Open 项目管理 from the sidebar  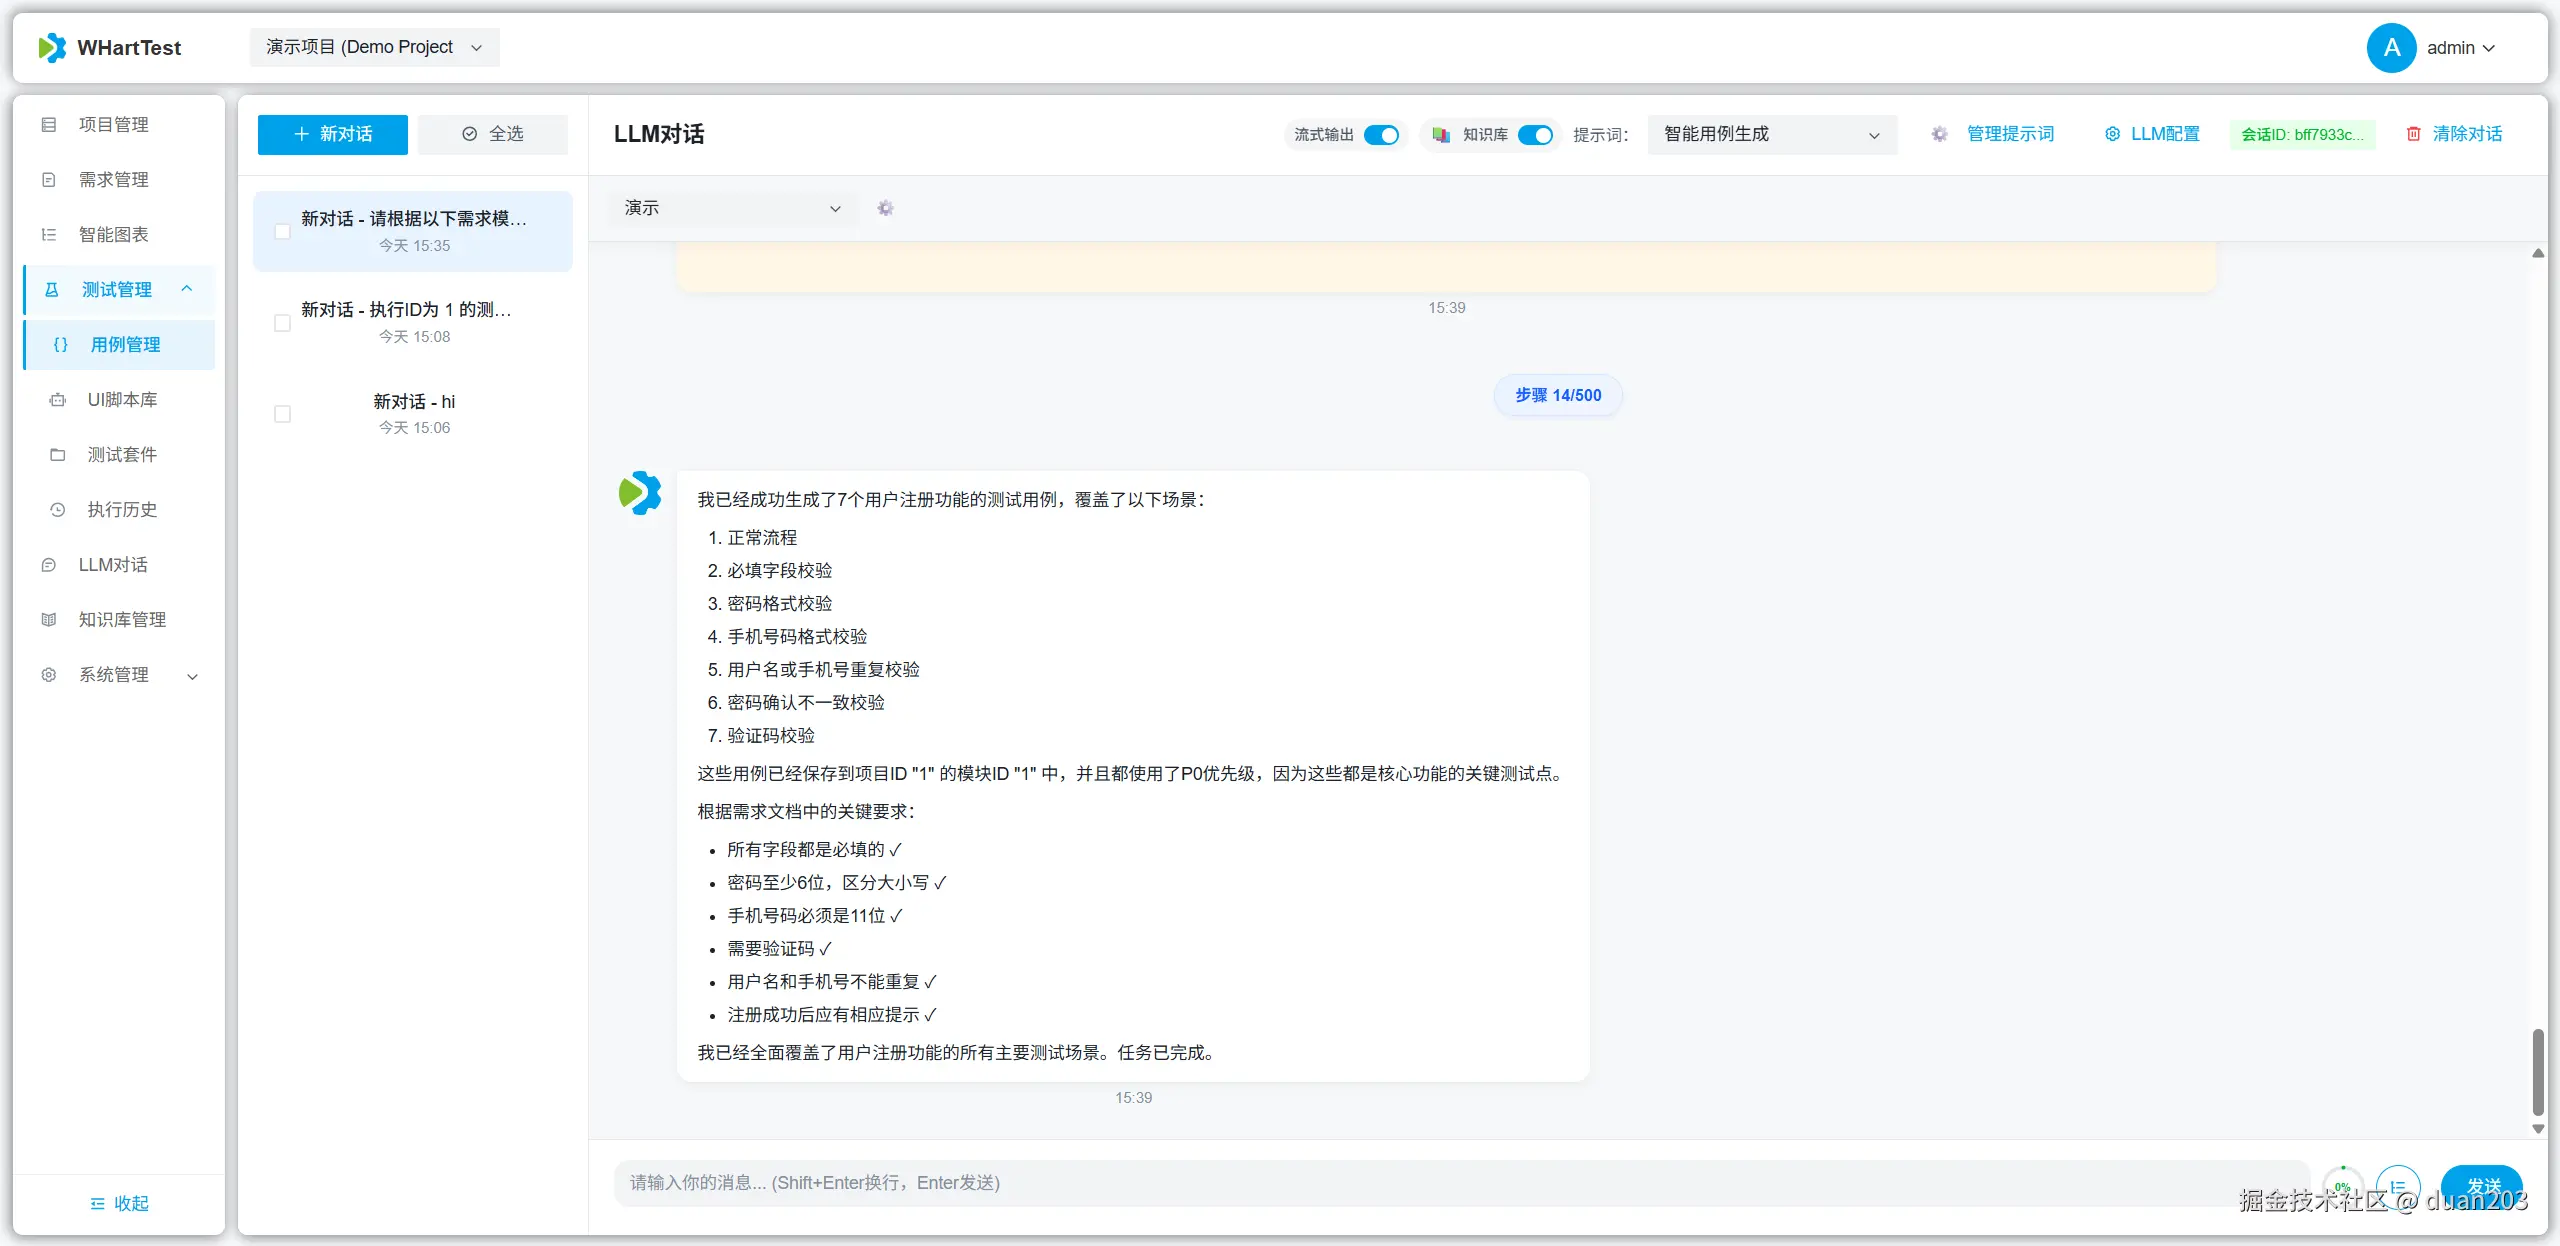[112, 124]
